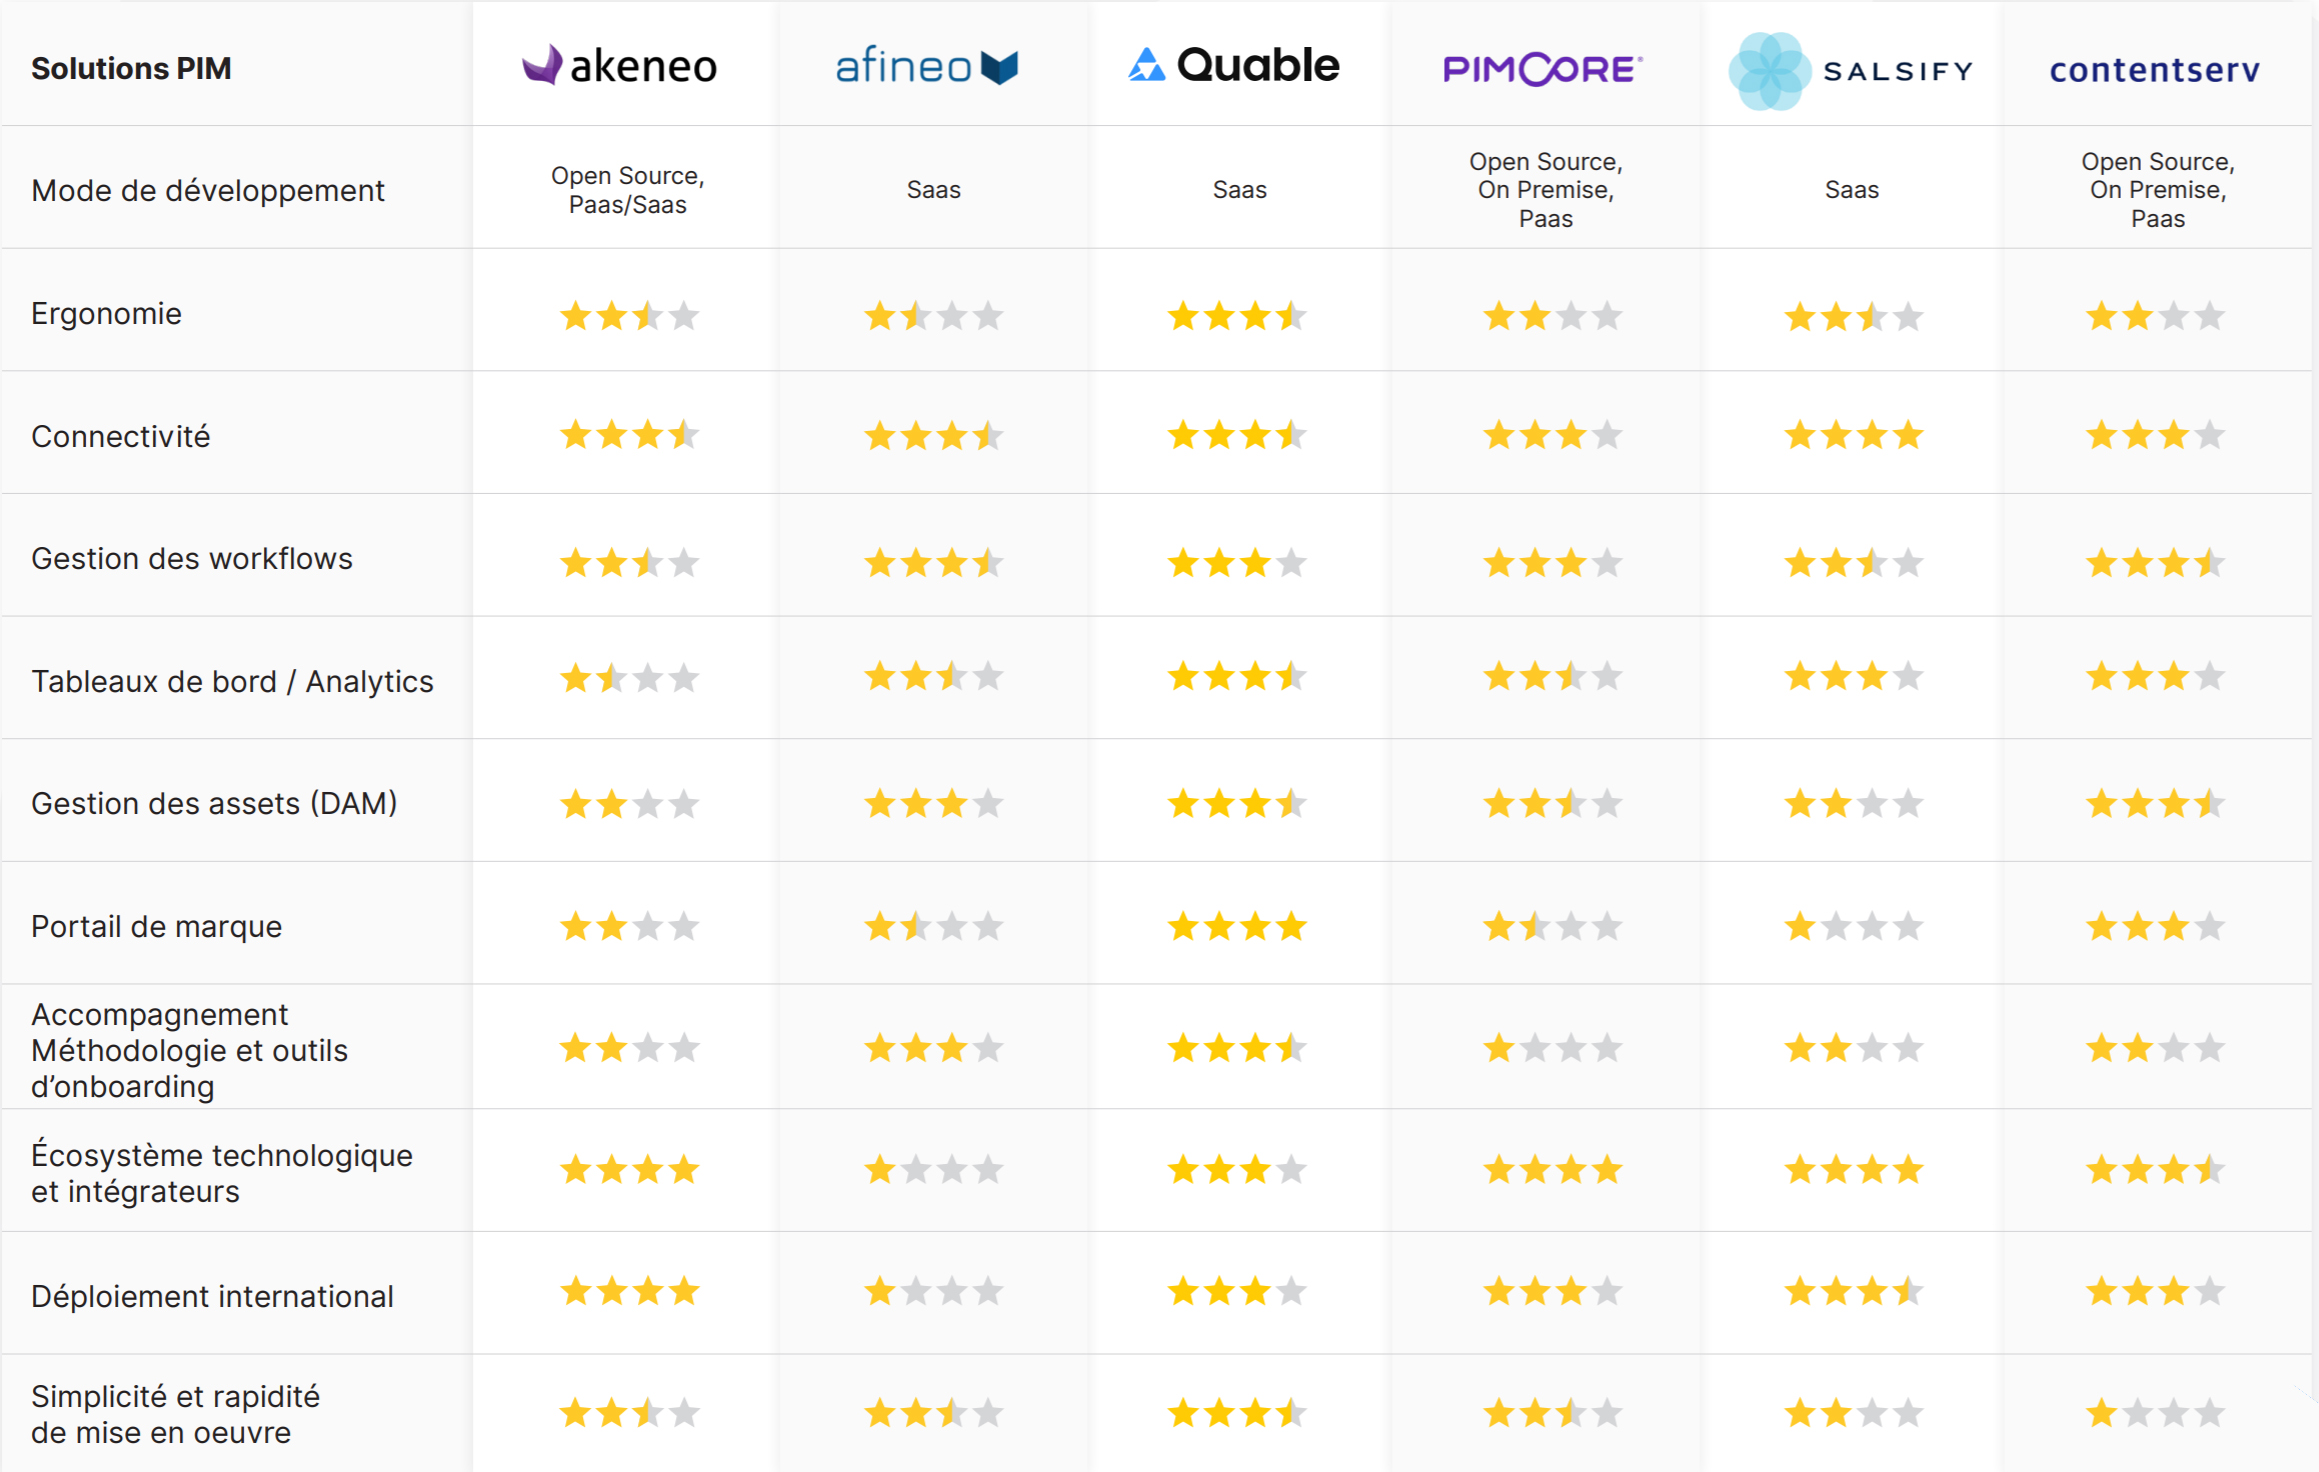Click Quable's Ergonomie star rating
This screenshot has height=1472, width=2319.
point(1237,316)
